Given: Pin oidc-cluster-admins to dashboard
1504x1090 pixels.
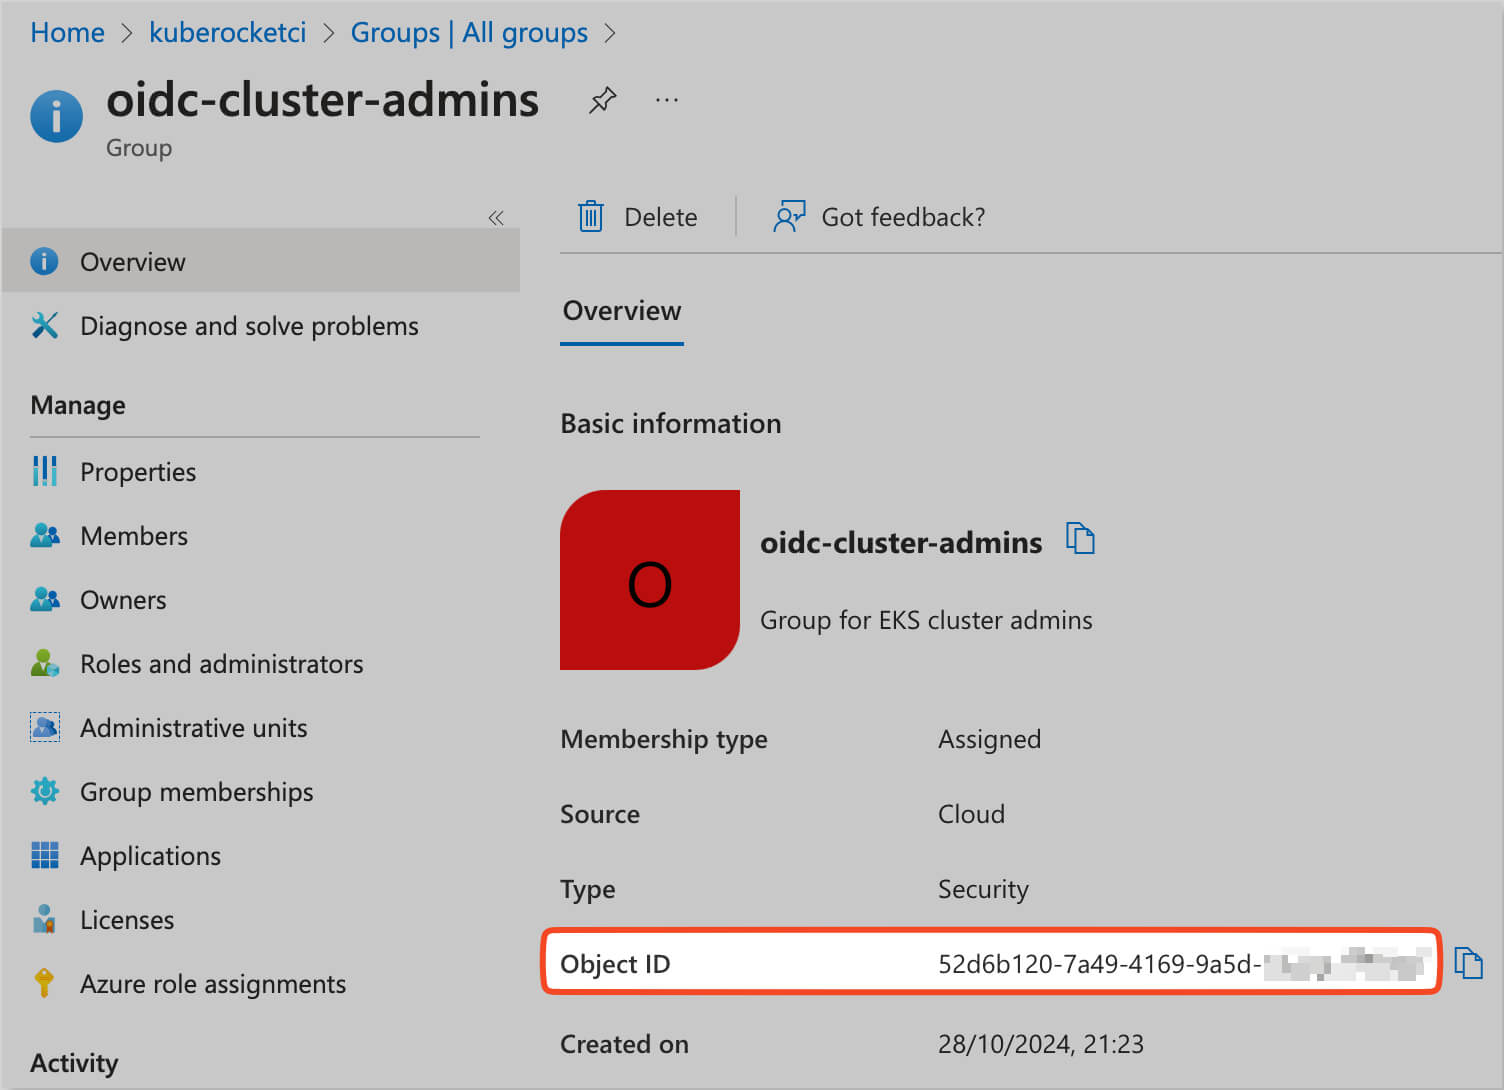Looking at the screenshot, I should coord(602,99).
